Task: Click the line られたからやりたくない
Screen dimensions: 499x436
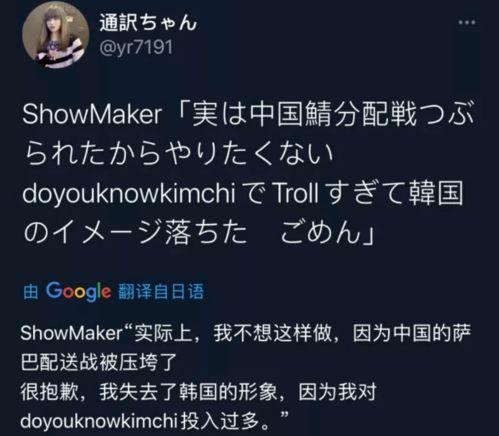Action: point(179,154)
